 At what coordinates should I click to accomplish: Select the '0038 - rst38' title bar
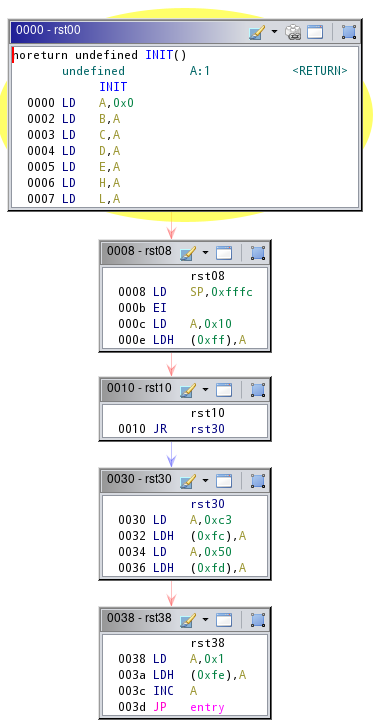point(185,620)
